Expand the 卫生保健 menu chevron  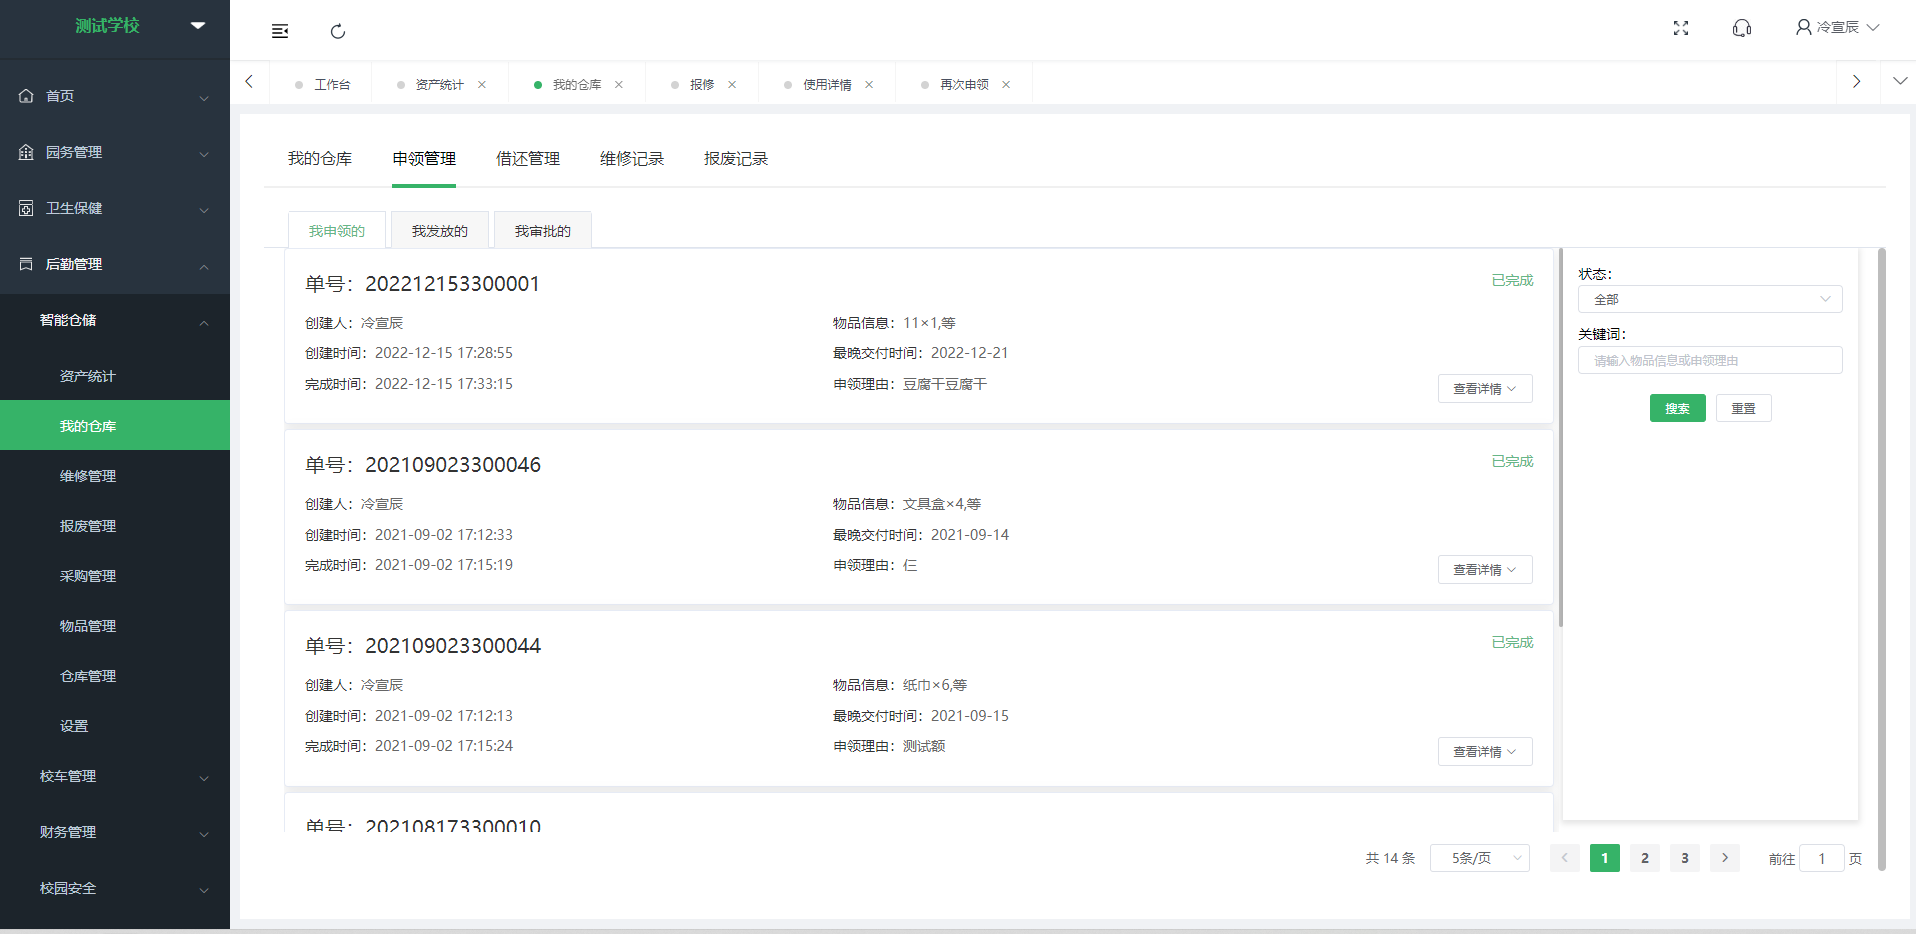click(204, 210)
